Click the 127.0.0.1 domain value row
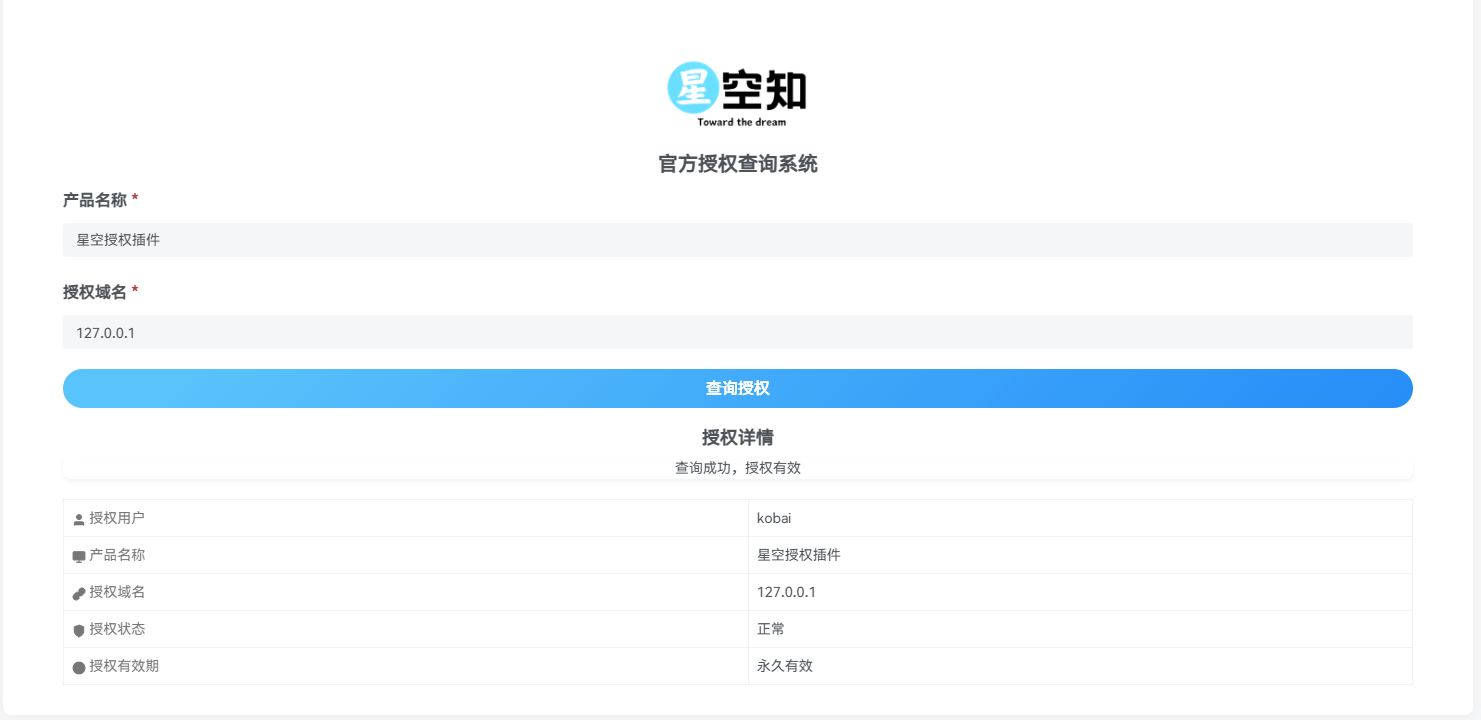 click(786, 592)
